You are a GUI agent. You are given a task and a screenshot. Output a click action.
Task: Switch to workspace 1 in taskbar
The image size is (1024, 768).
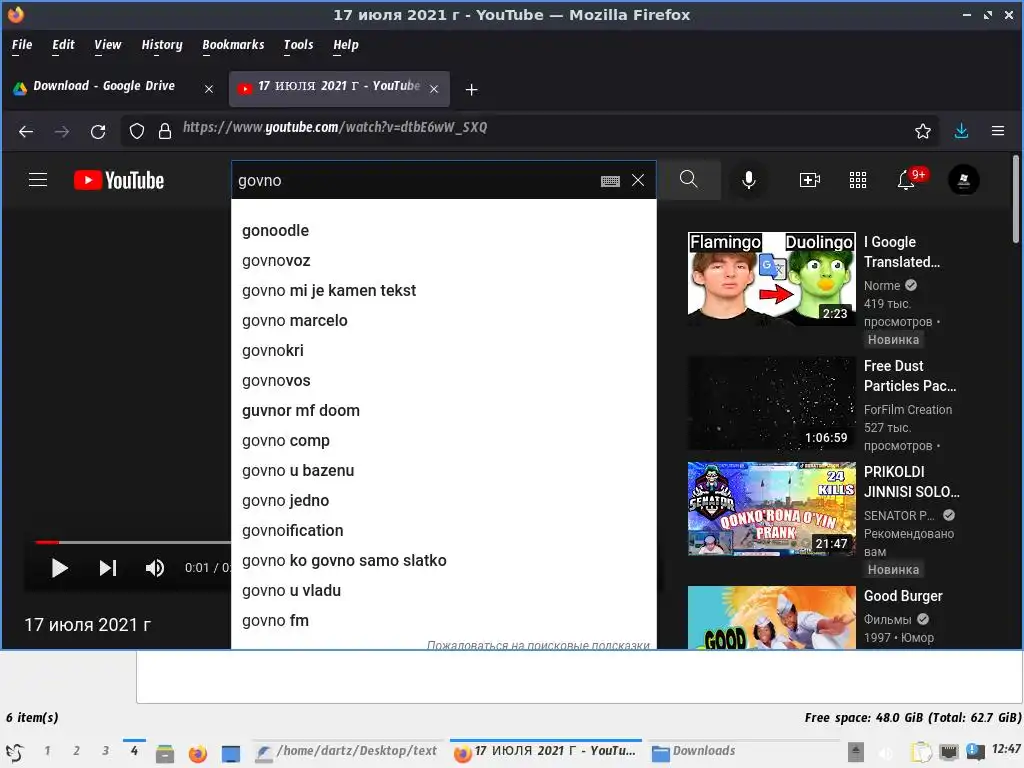(x=47, y=751)
